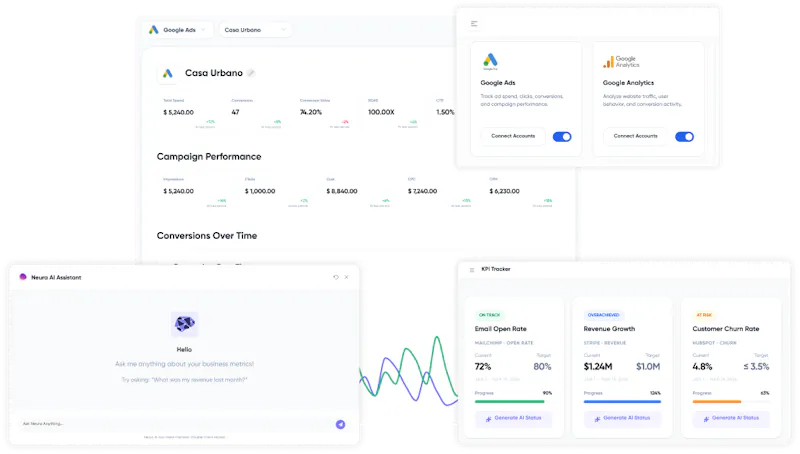This screenshot has height=454, width=800.
Task: Generate AI Status for Email Open Rate
Action: coord(513,418)
